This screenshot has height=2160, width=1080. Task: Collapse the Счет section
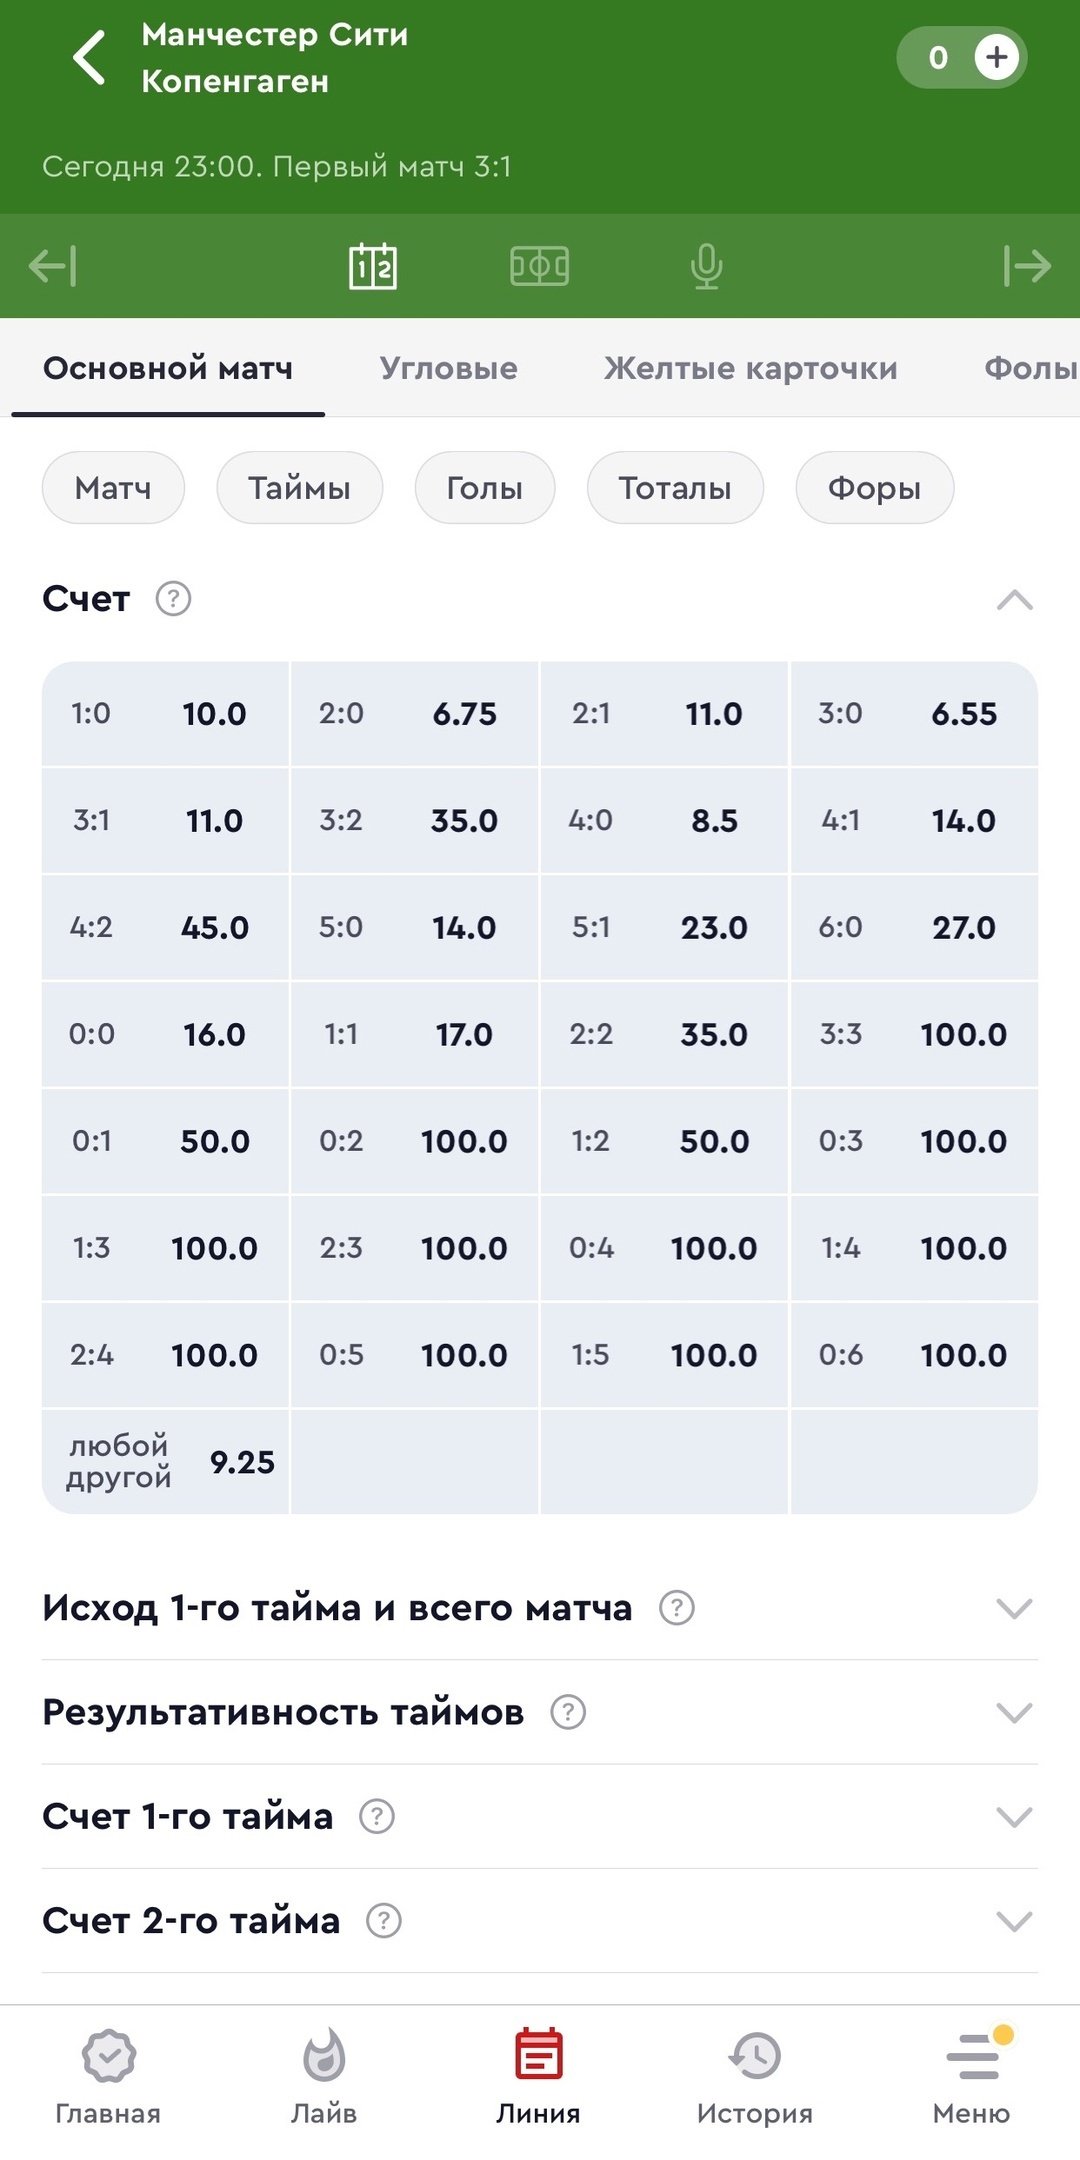1014,600
